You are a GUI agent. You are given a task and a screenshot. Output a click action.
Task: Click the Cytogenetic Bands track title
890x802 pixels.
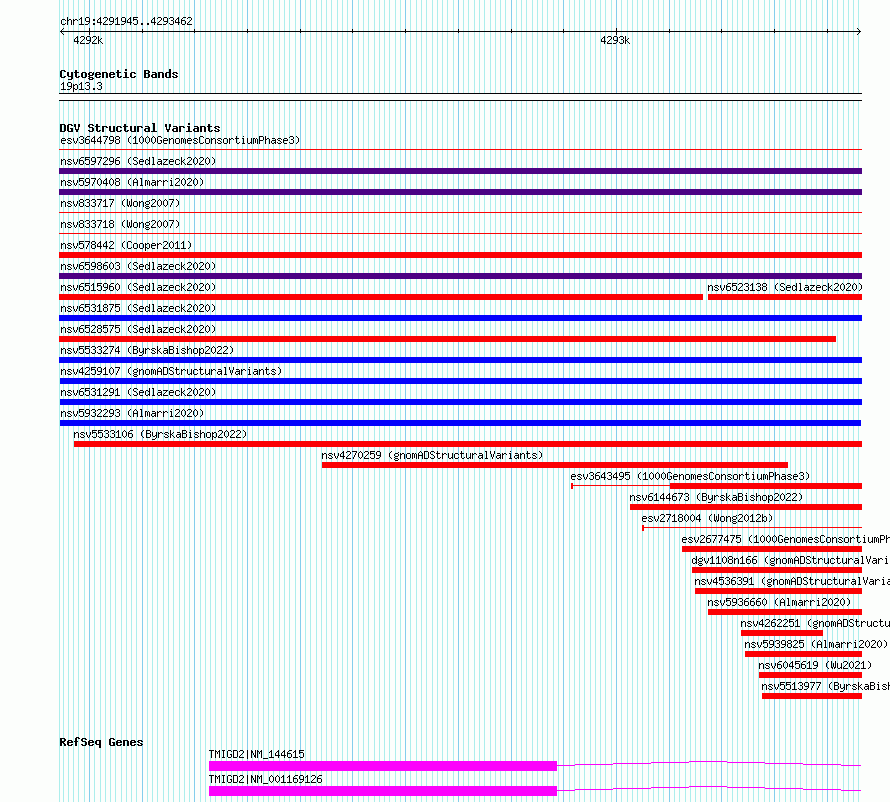pos(119,74)
